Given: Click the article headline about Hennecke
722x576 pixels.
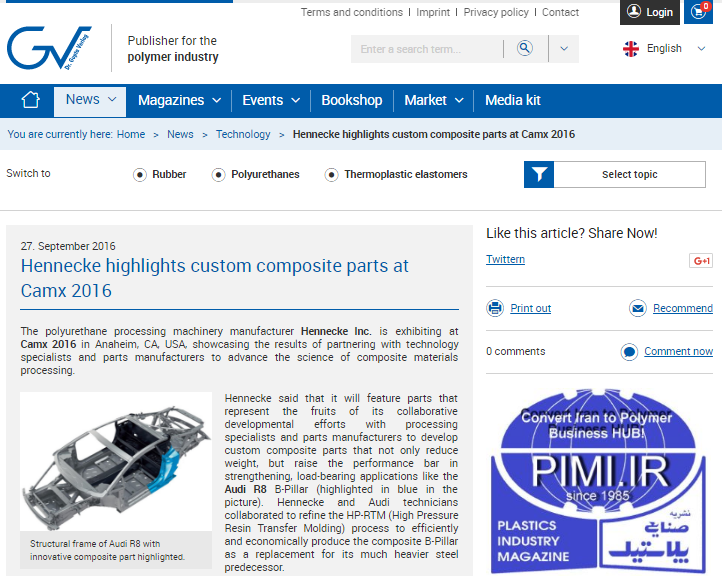Looking at the screenshot, I should click(215, 278).
